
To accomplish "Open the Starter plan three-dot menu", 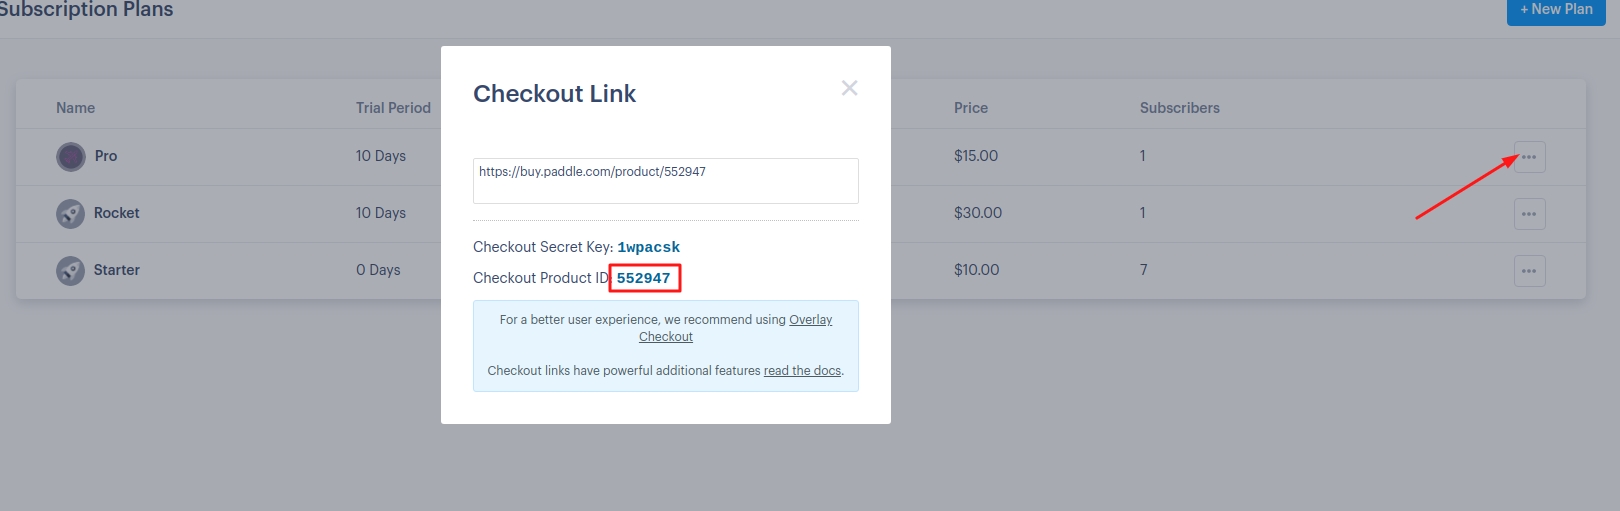I will (1529, 271).
